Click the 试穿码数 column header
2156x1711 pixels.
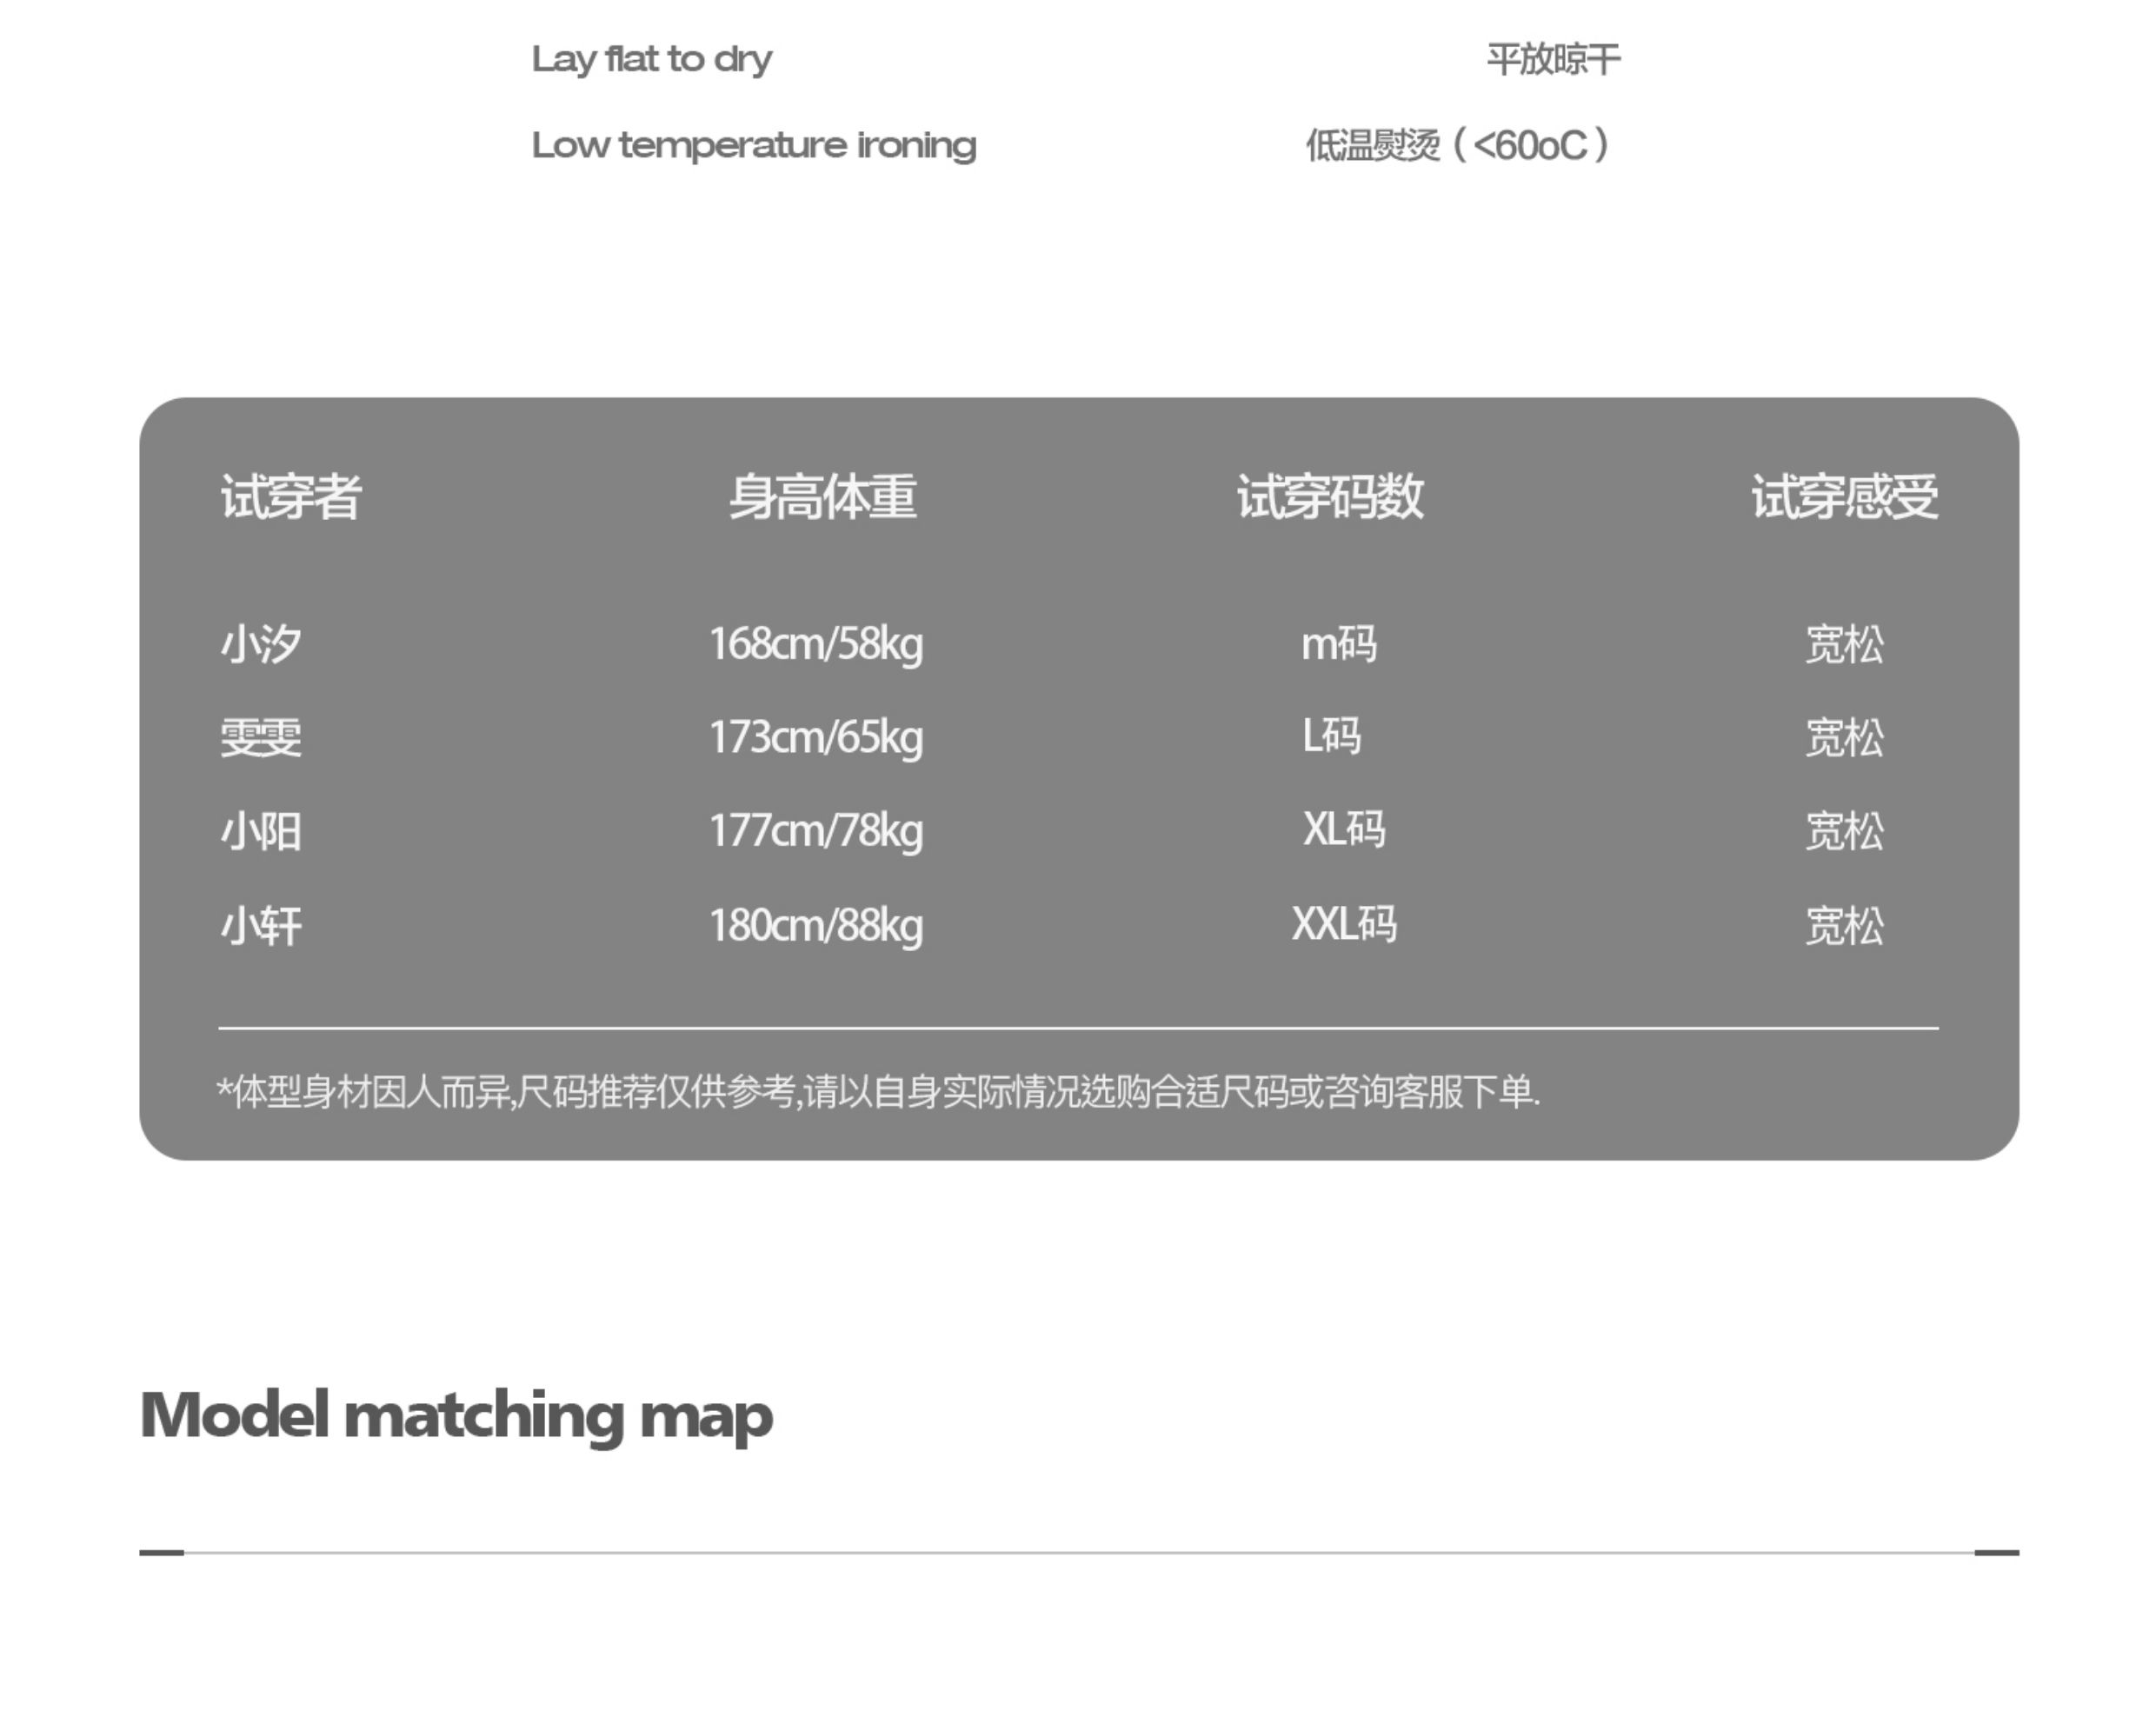pos(1330,496)
